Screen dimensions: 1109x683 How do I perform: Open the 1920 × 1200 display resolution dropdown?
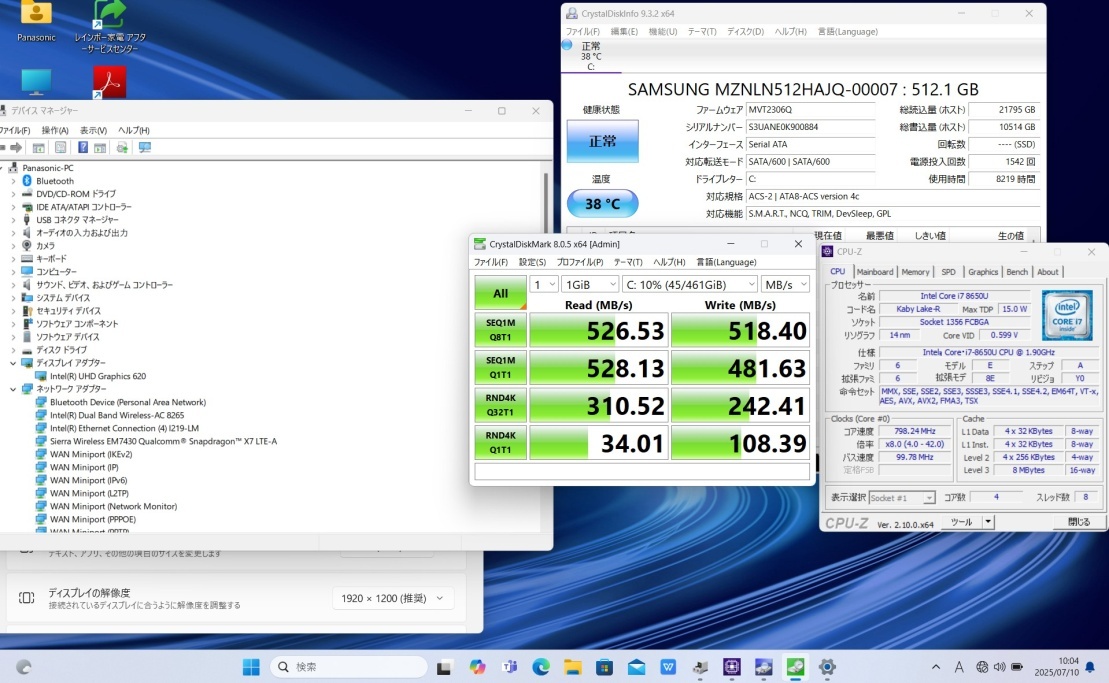click(392, 598)
